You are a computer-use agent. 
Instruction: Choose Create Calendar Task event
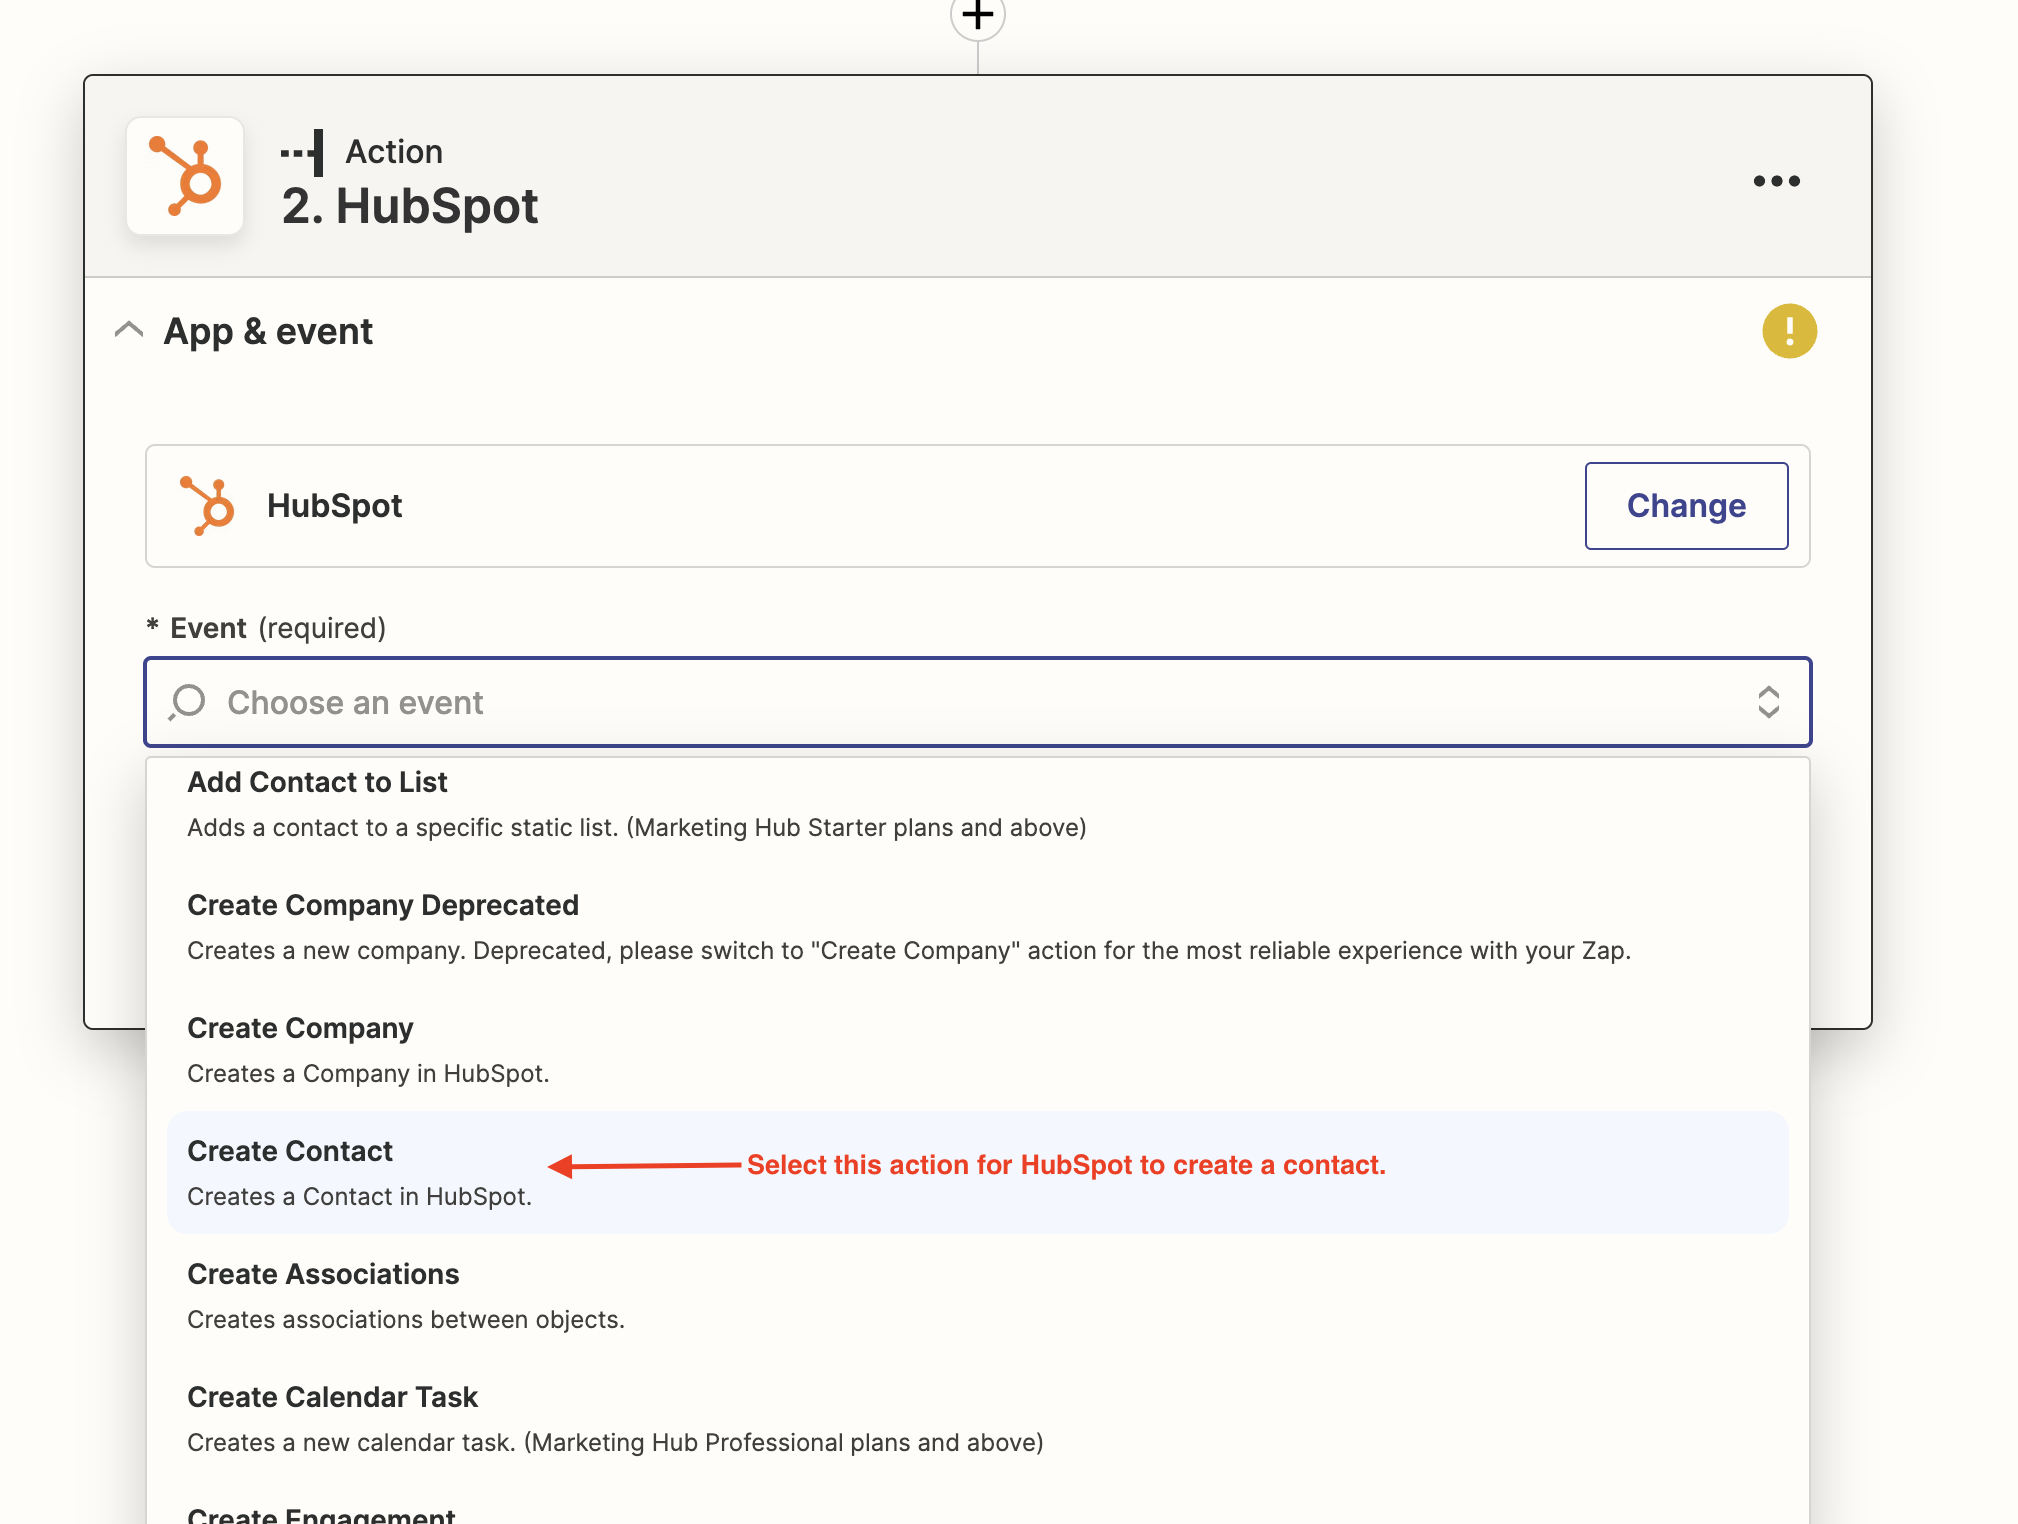tap(977, 1419)
